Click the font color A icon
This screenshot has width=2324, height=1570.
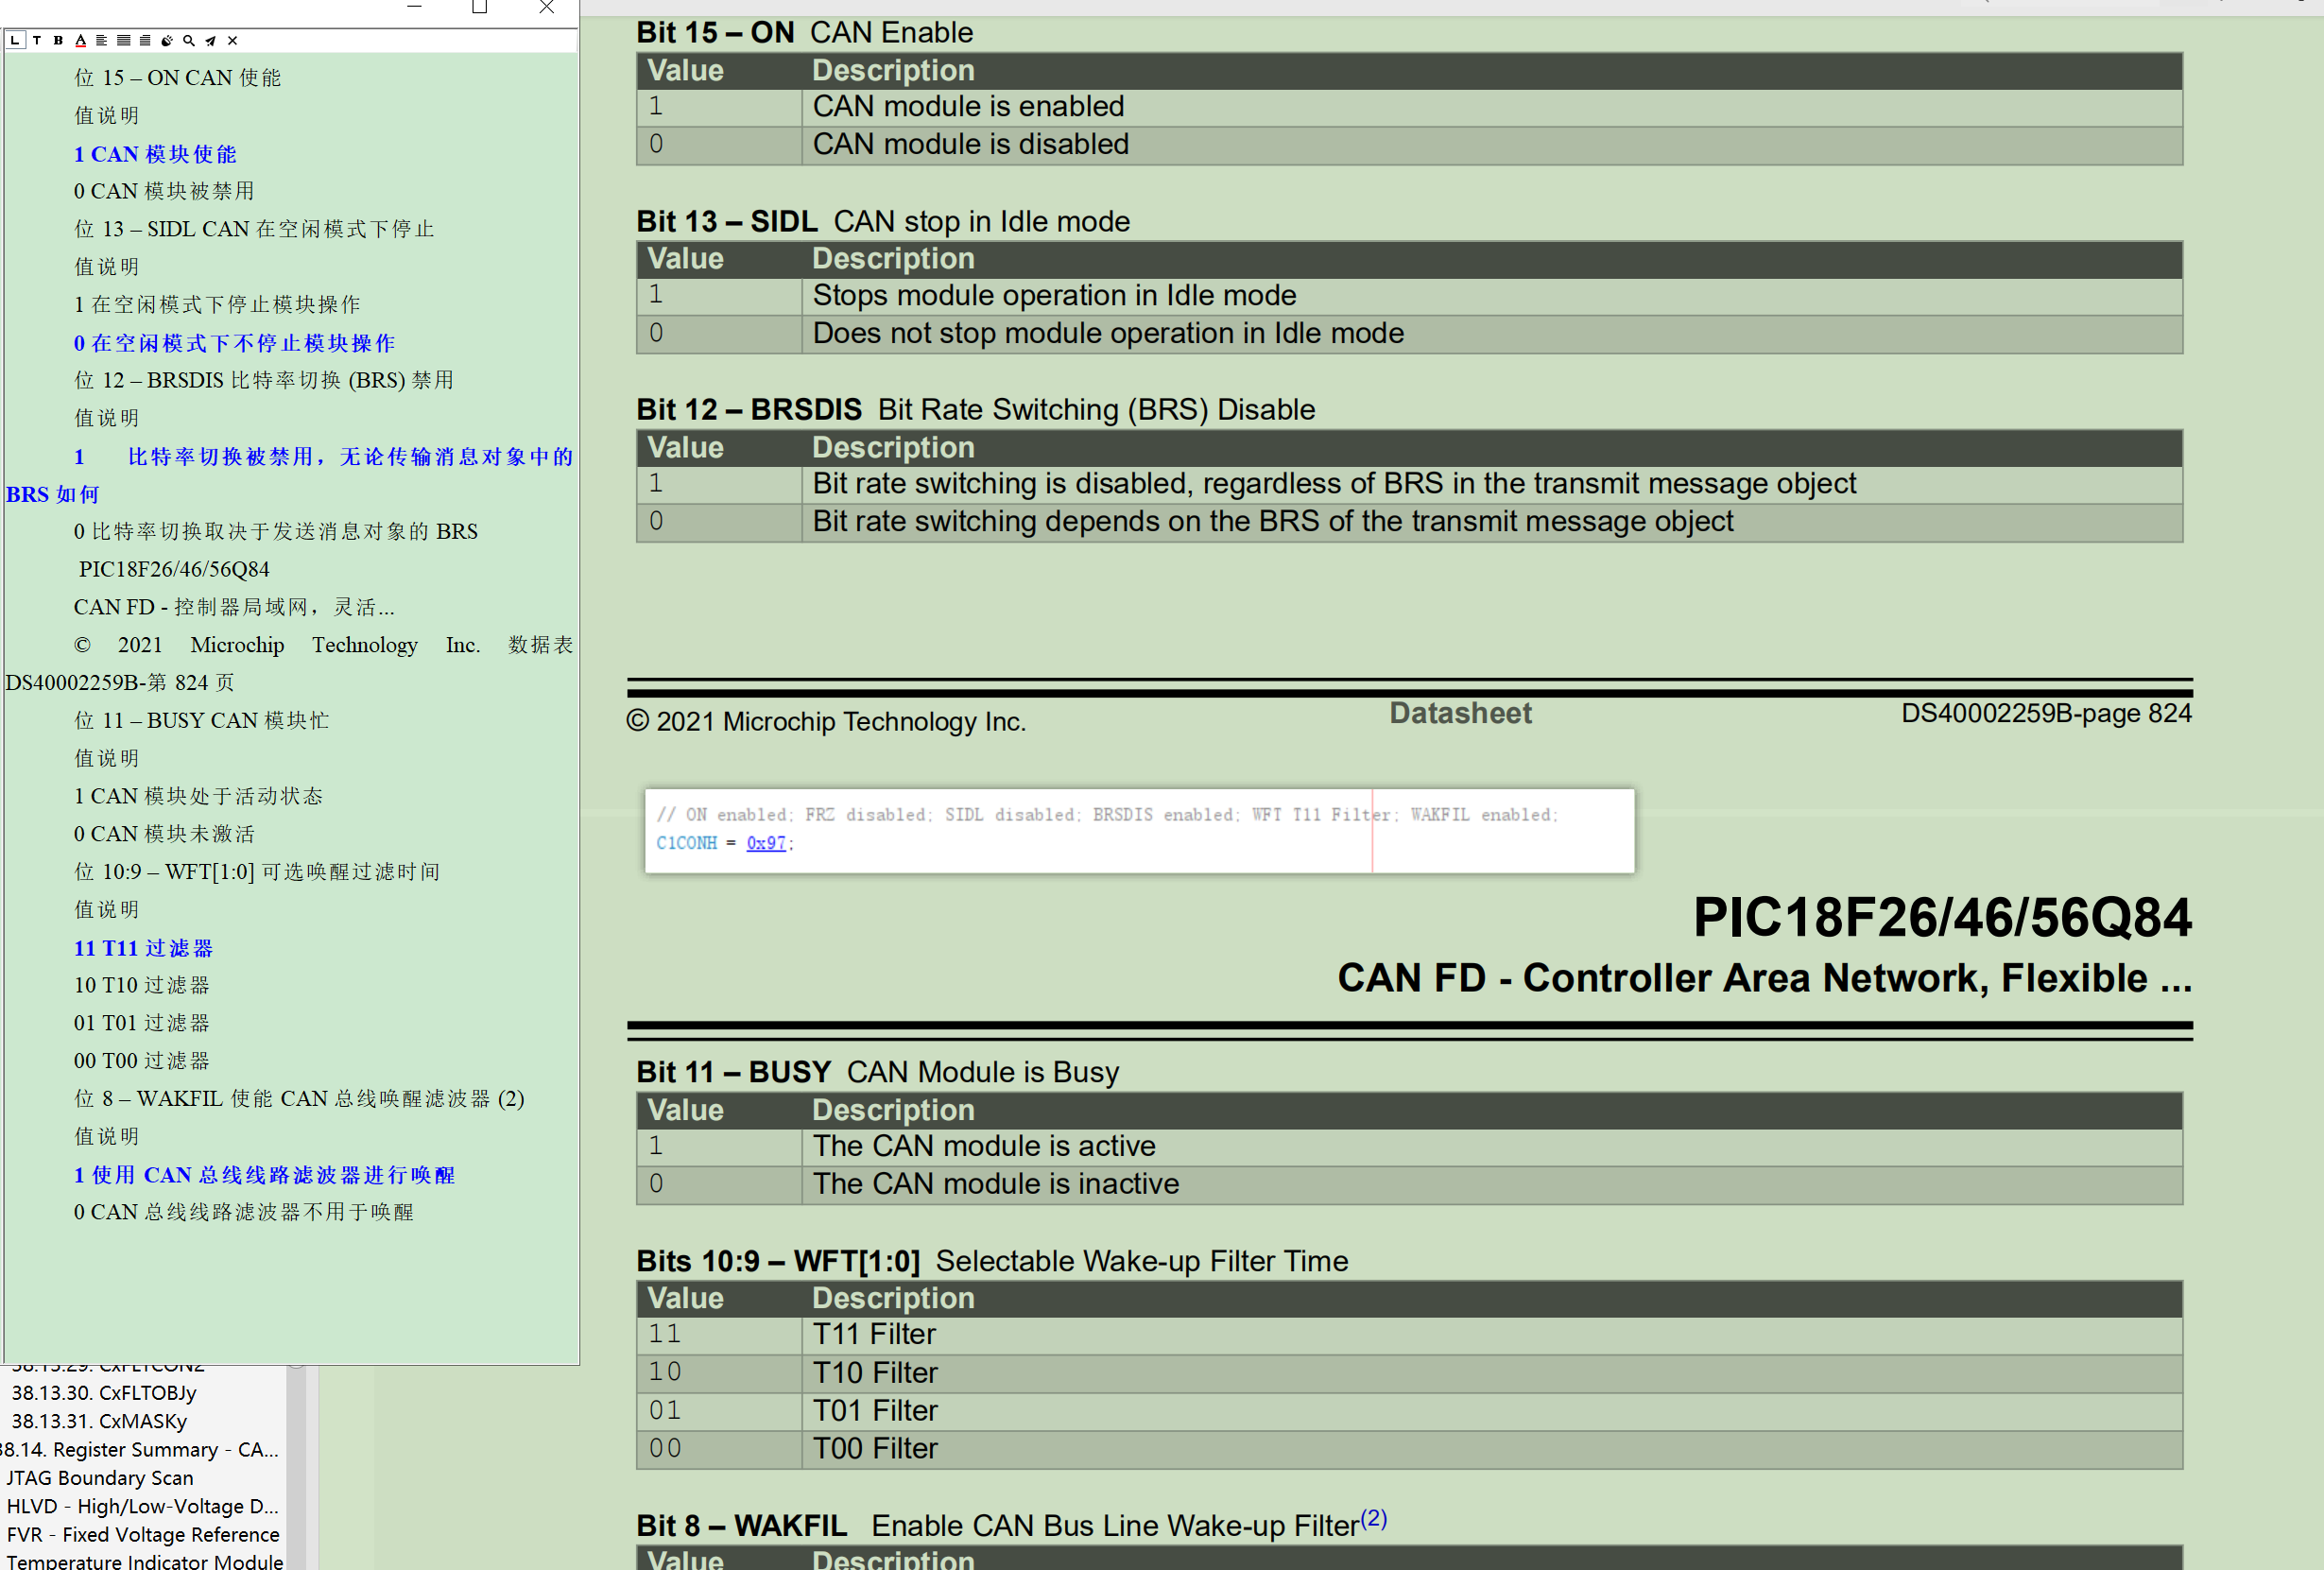pos(81,40)
